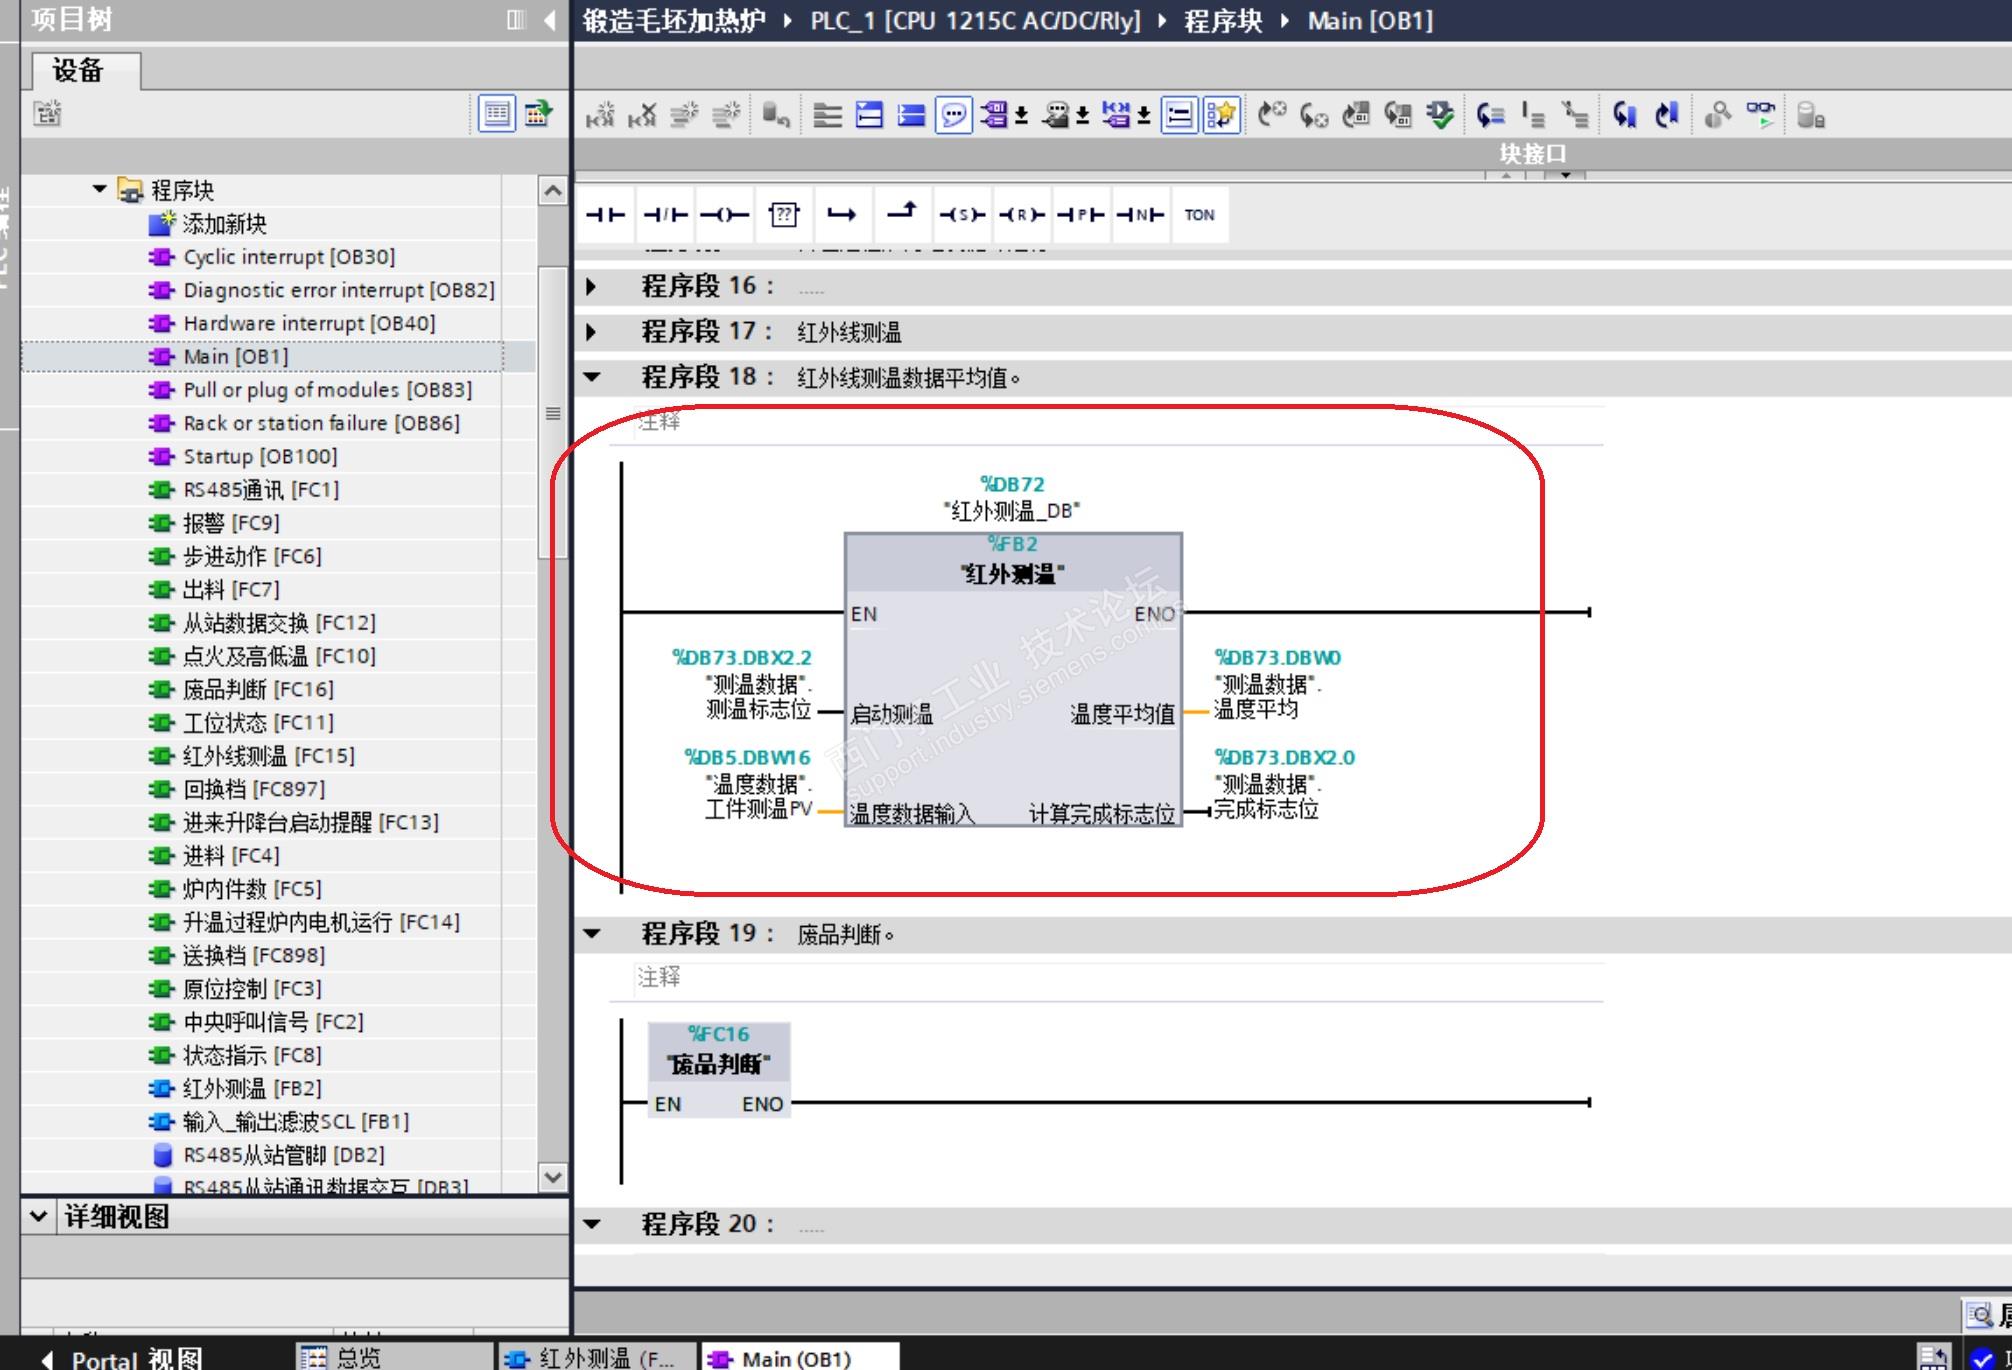Toggle network comments display button
The width and height of the screenshot is (2012, 1370).
click(953, 116)
